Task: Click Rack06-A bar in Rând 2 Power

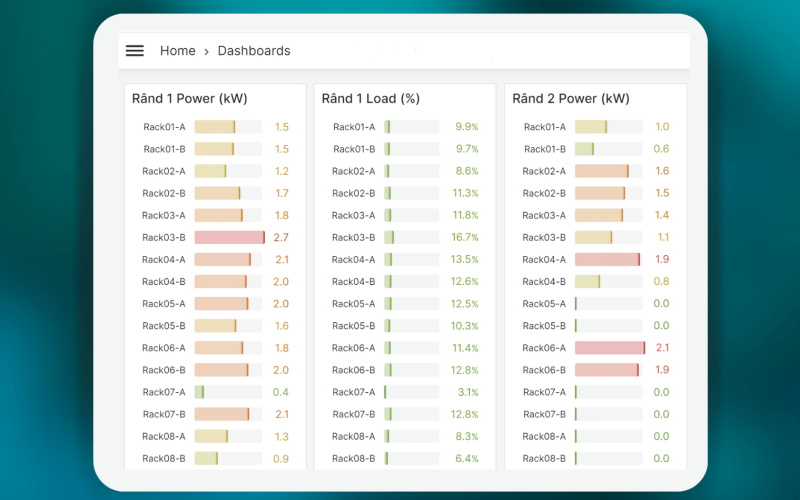Action: 610,348
